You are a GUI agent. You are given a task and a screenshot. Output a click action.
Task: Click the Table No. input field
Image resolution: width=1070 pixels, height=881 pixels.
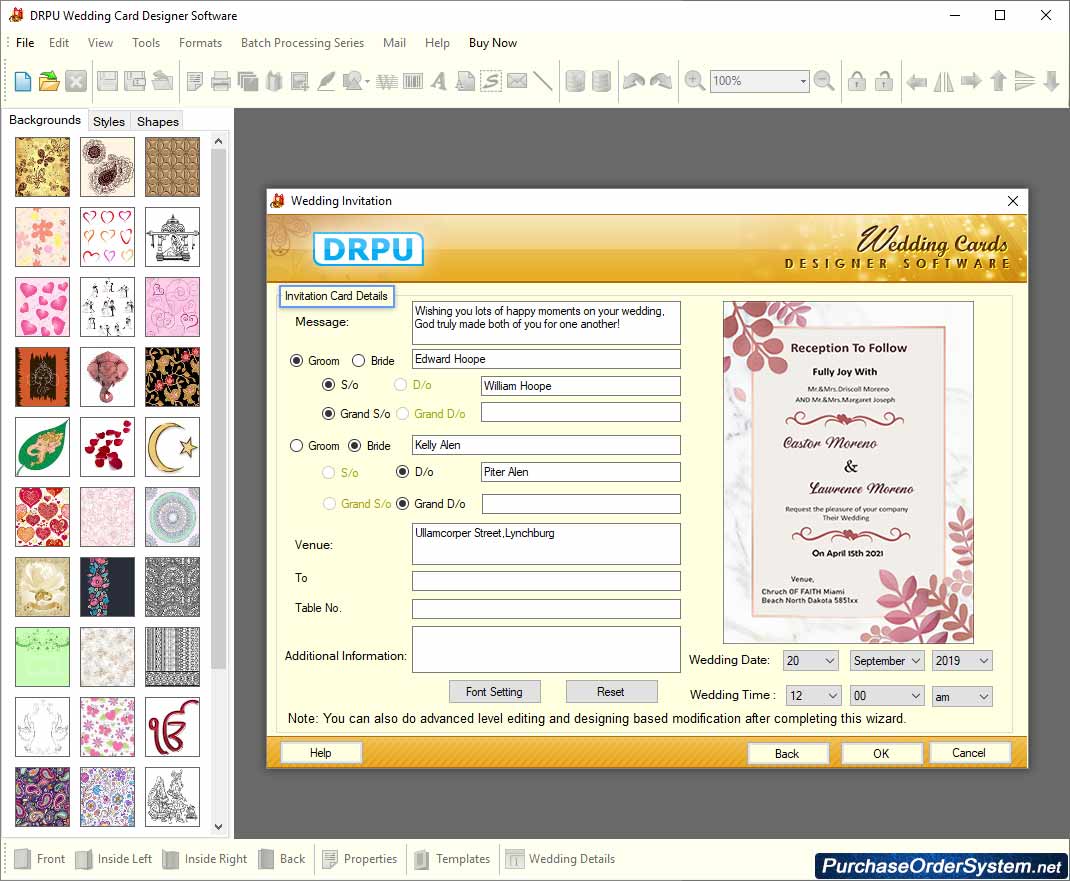[546, 609]
